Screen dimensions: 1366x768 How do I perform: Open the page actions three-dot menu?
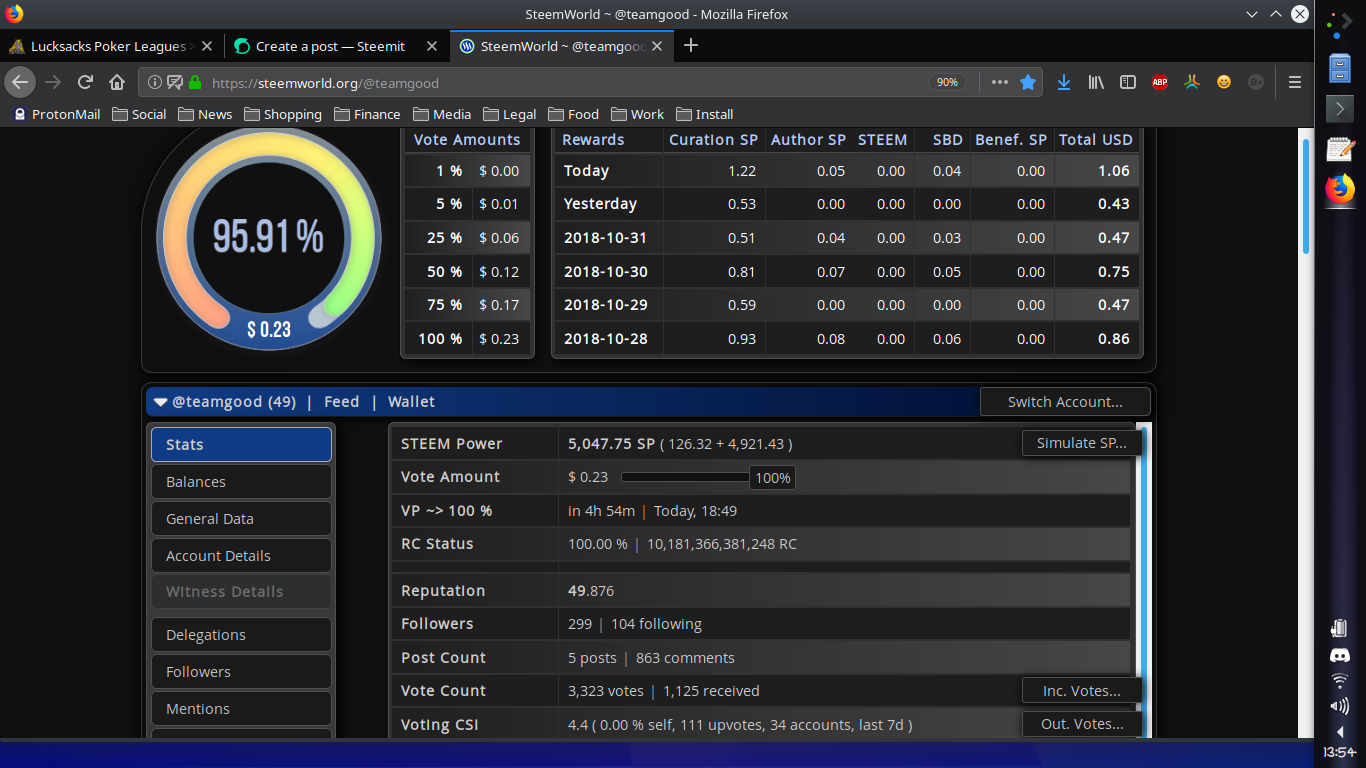point(1000,82)
